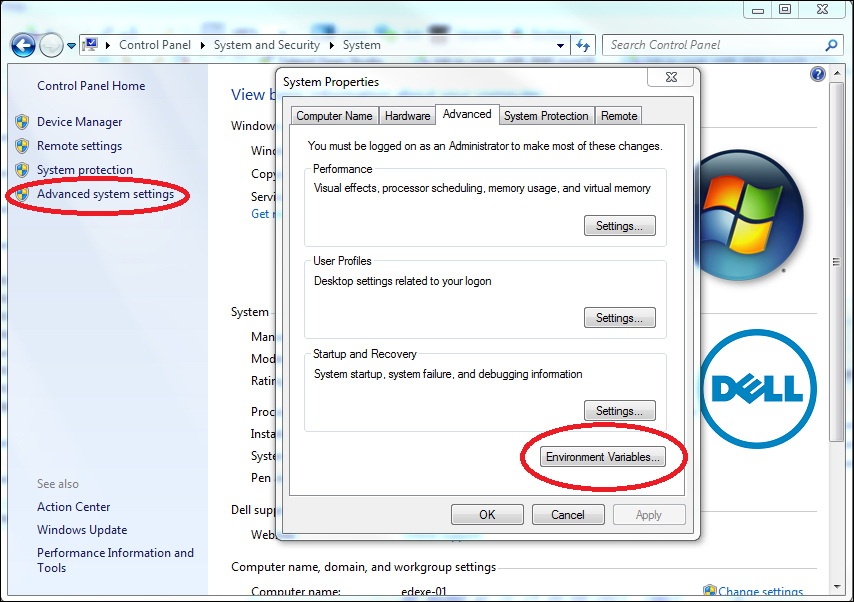
Task: Open Performance Settings button
Action: pos(619,226)
